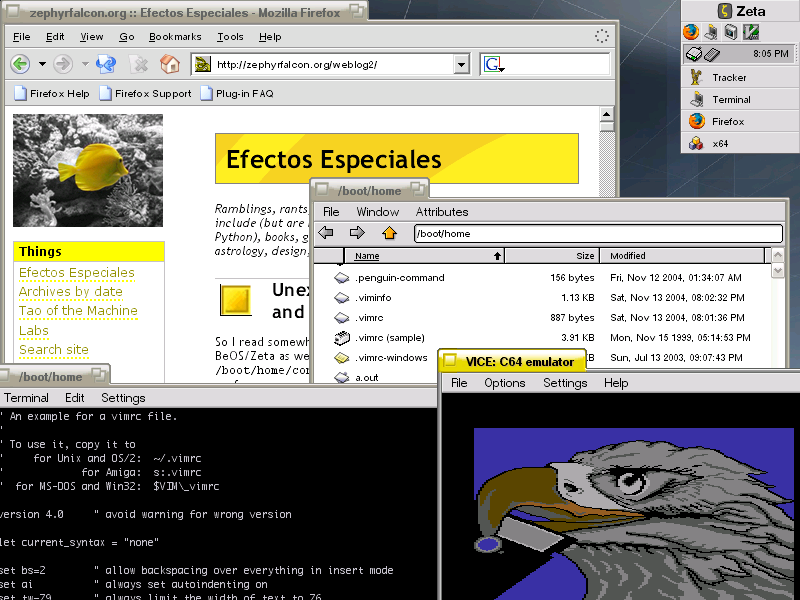Click the Firefox Support bookmark
800x600 pixels.
(x=152, y=94)
